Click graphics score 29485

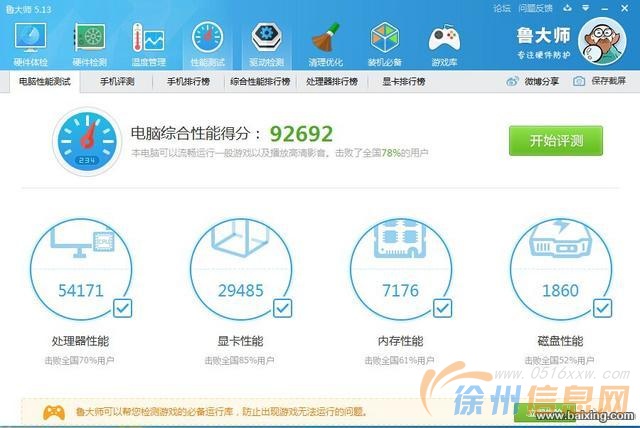tap(241, 291)
